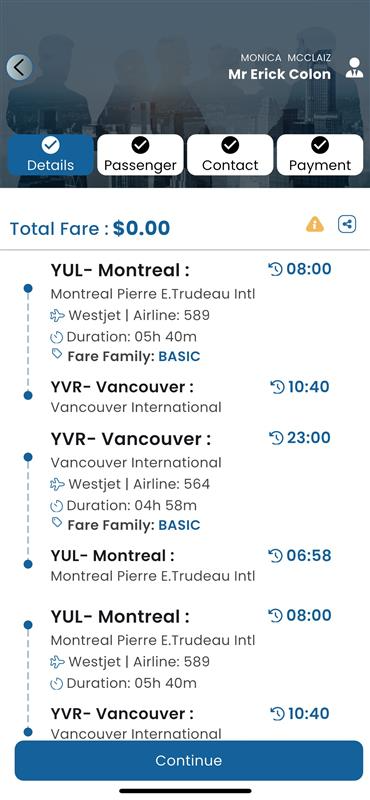
Task: Tap the airplane icon for first Westjet 589
Action: coord(57,316)
